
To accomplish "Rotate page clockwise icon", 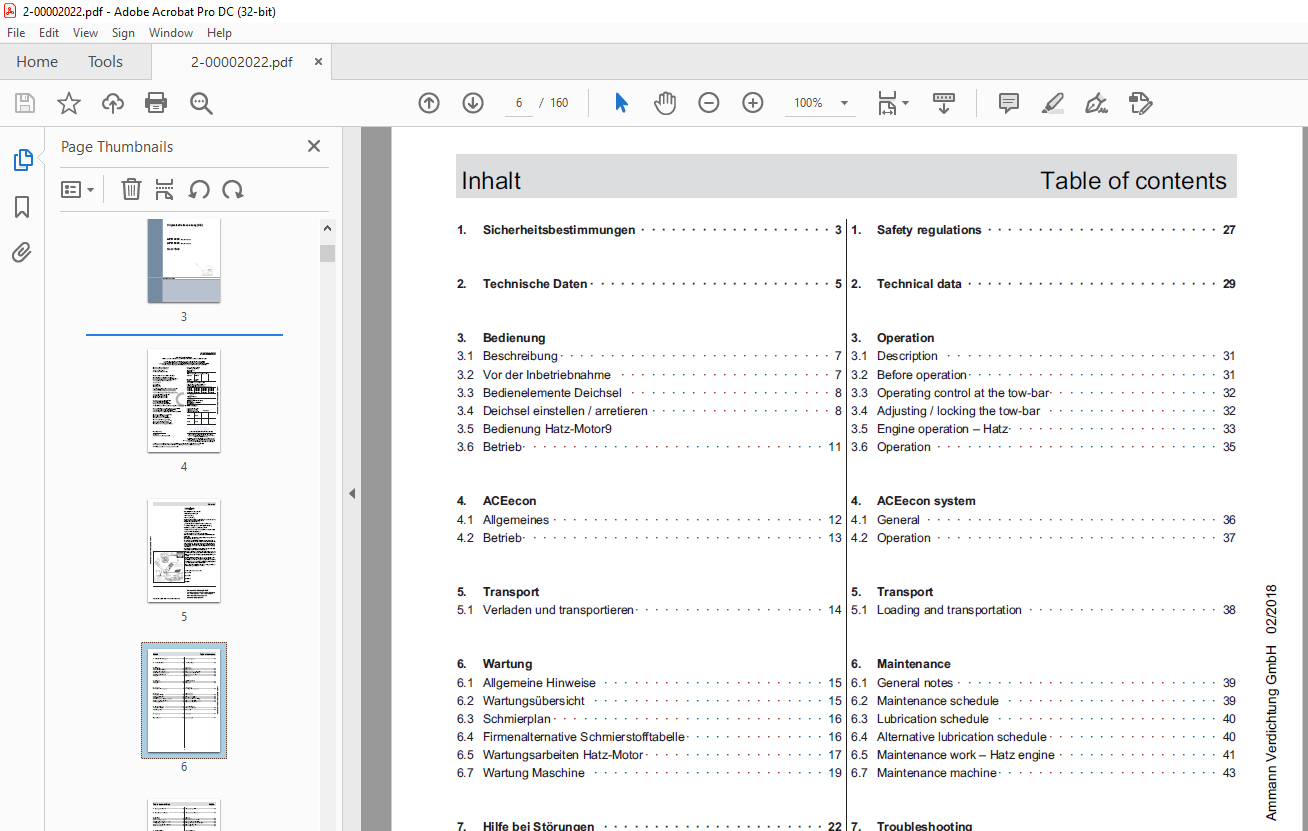I will (233, 189).
